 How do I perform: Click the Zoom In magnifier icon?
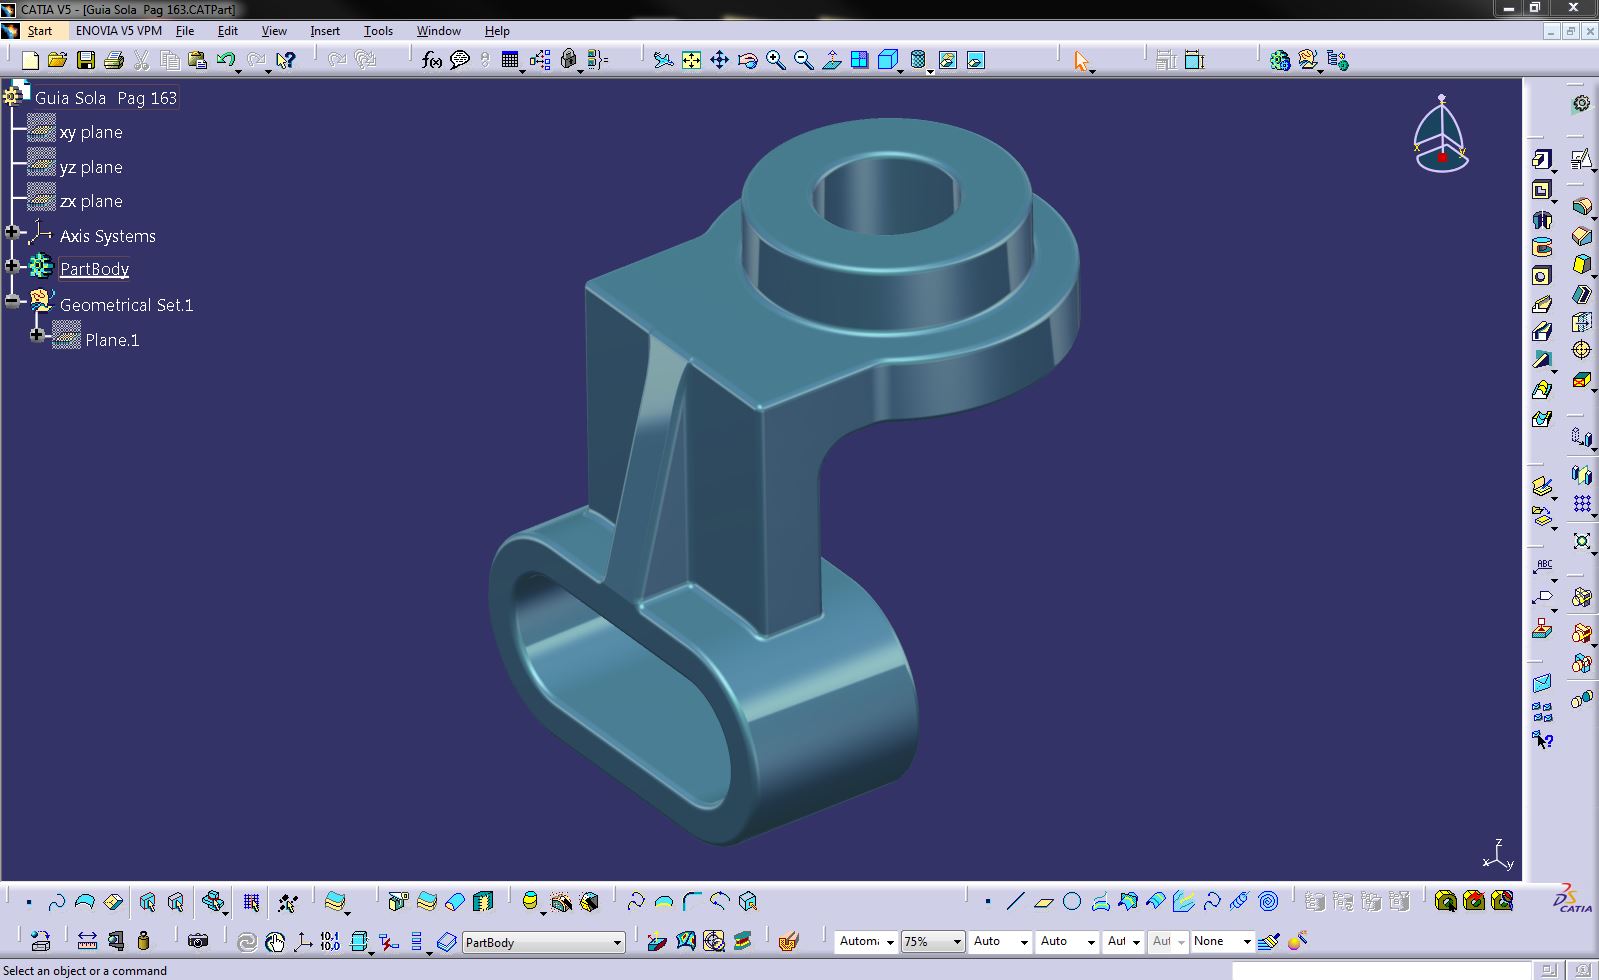click(775, 60)
